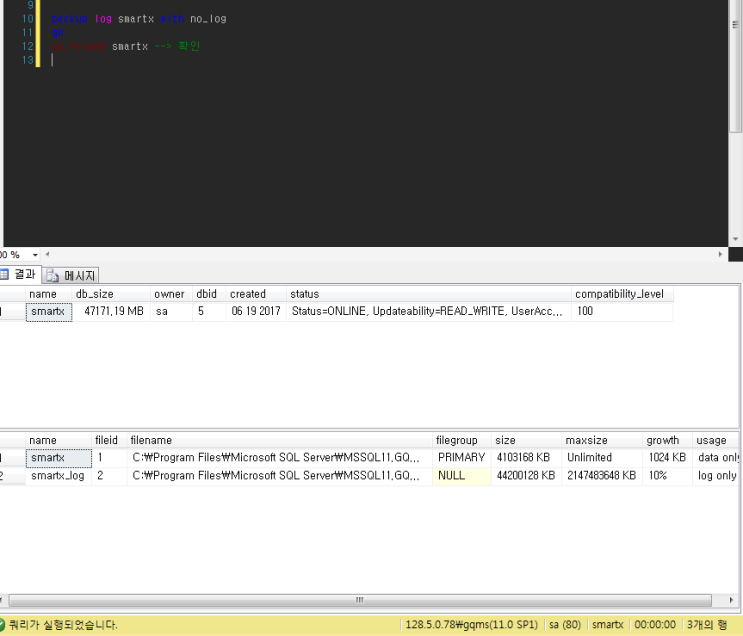The image size is (743, 636).
Task: Select the 47171.19 MB cell
Action: 111,311
